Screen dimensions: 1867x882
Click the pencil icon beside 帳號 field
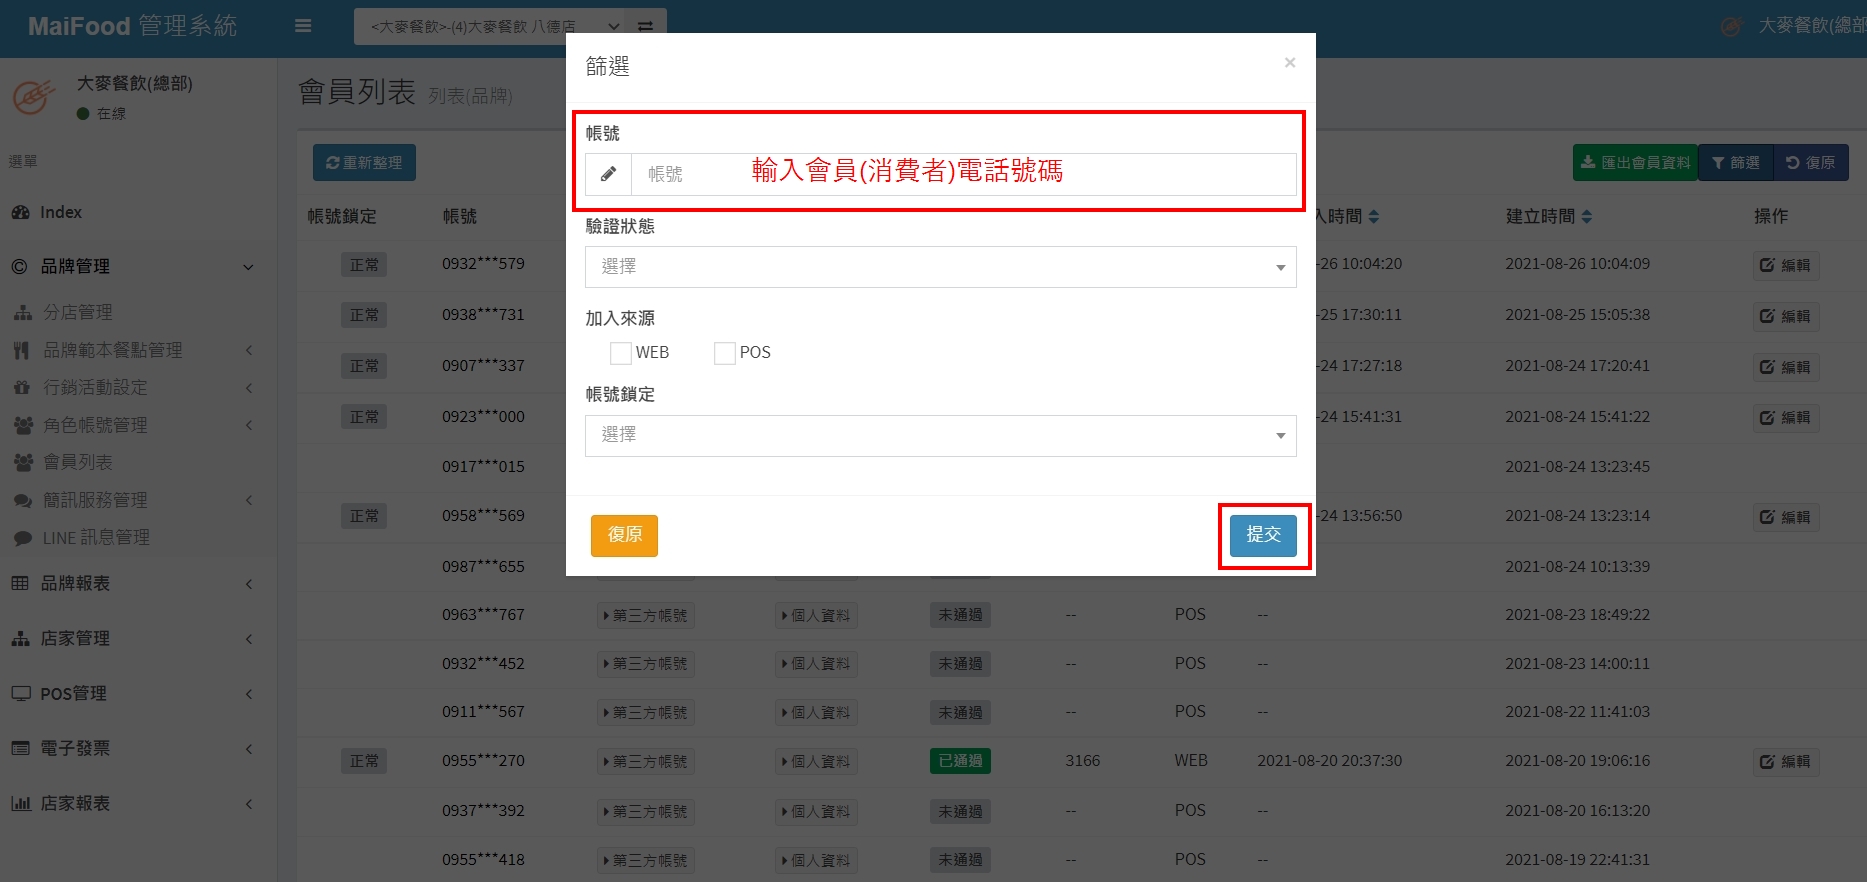tap(608, 174)
